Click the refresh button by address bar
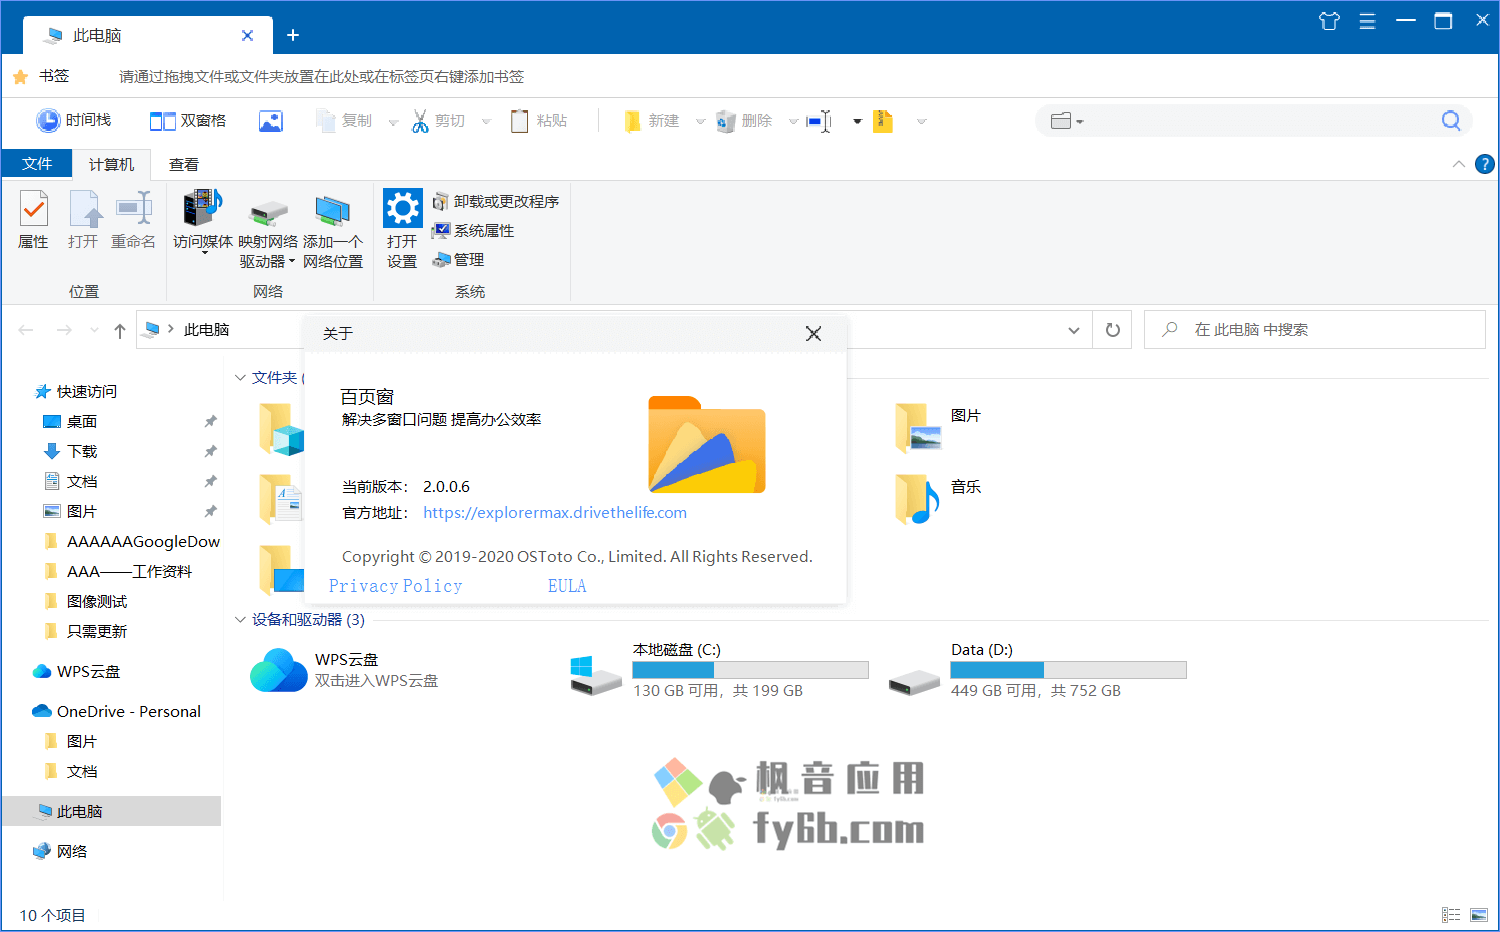Viewport: 1500px width, 932px height. click(1113, 330)
